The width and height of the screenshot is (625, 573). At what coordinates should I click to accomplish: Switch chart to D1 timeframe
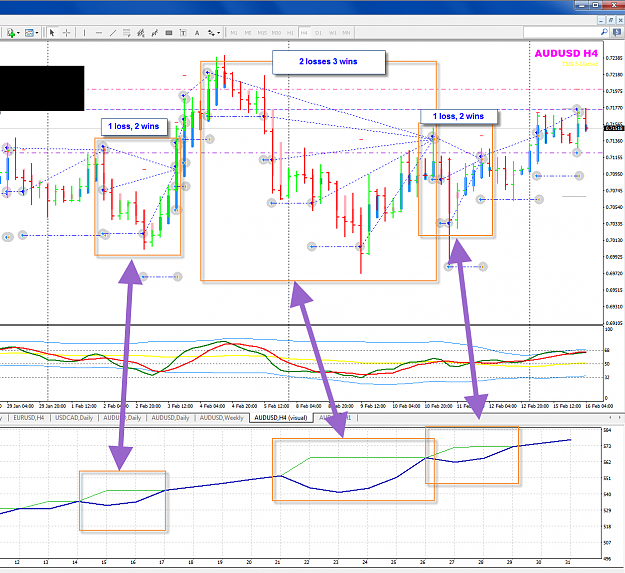tap(318, 33)
